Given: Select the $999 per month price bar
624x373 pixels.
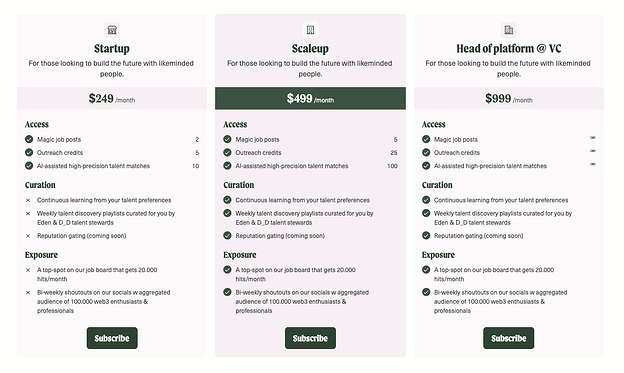Looking at the screenshot, I should pyautogui.click(x=509, y=98).
